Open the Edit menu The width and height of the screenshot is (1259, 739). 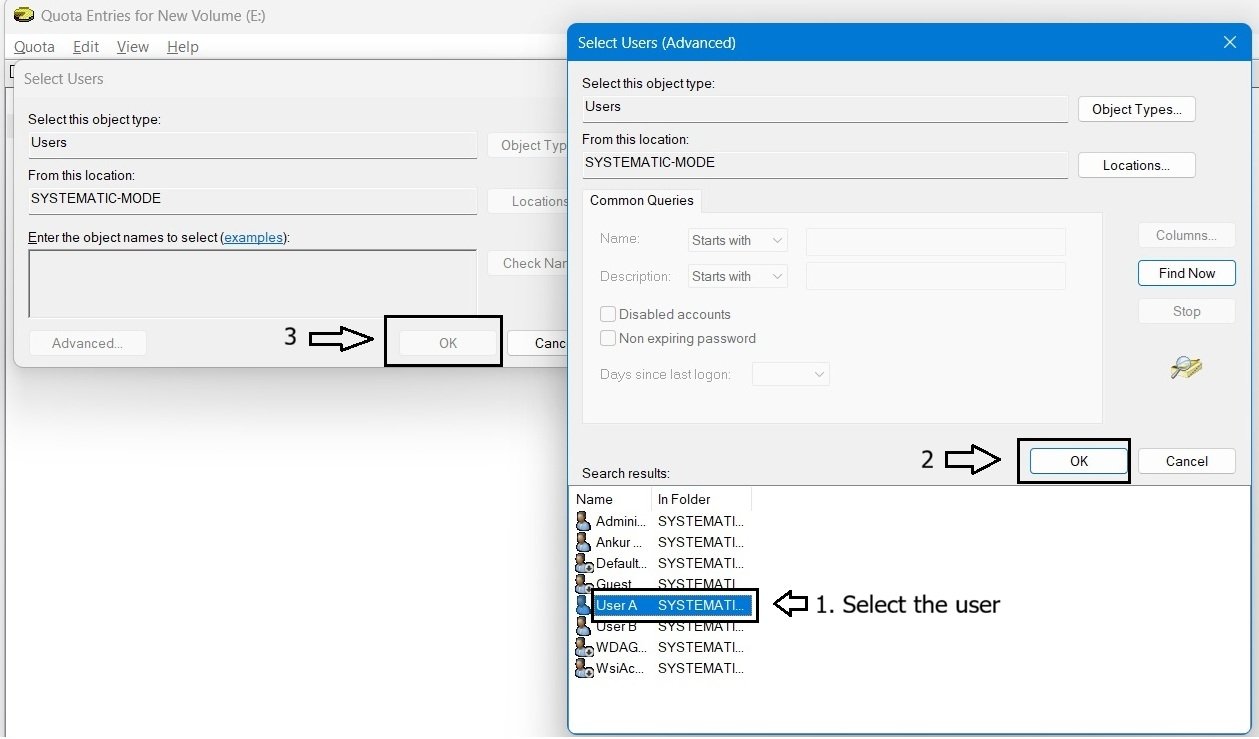(86, 47)
